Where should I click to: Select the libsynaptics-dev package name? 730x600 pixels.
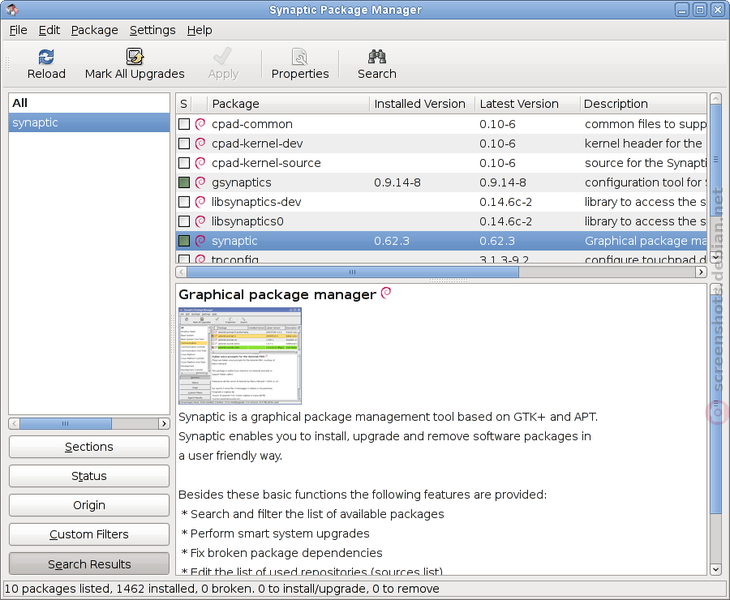click(x=256, y=202)
